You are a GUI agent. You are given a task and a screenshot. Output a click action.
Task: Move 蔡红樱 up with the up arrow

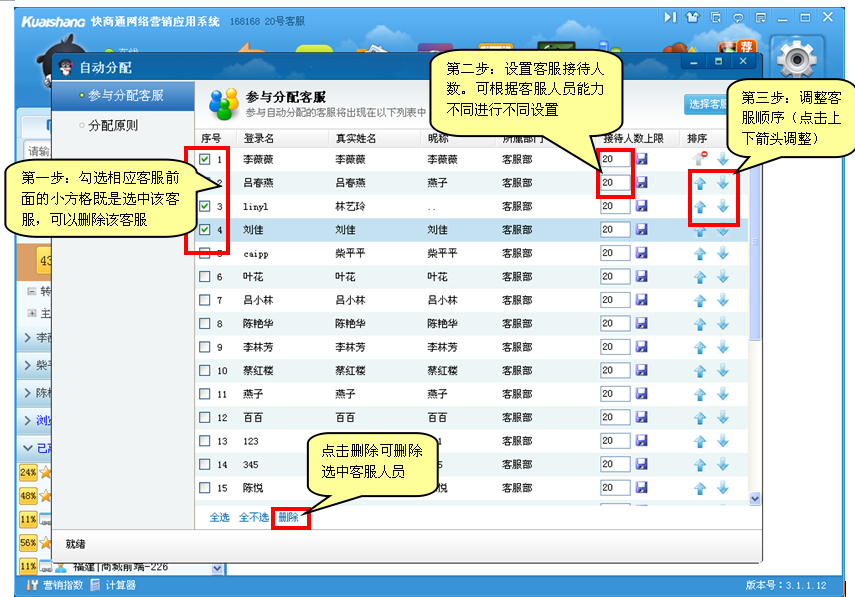[x=700, y=370]
